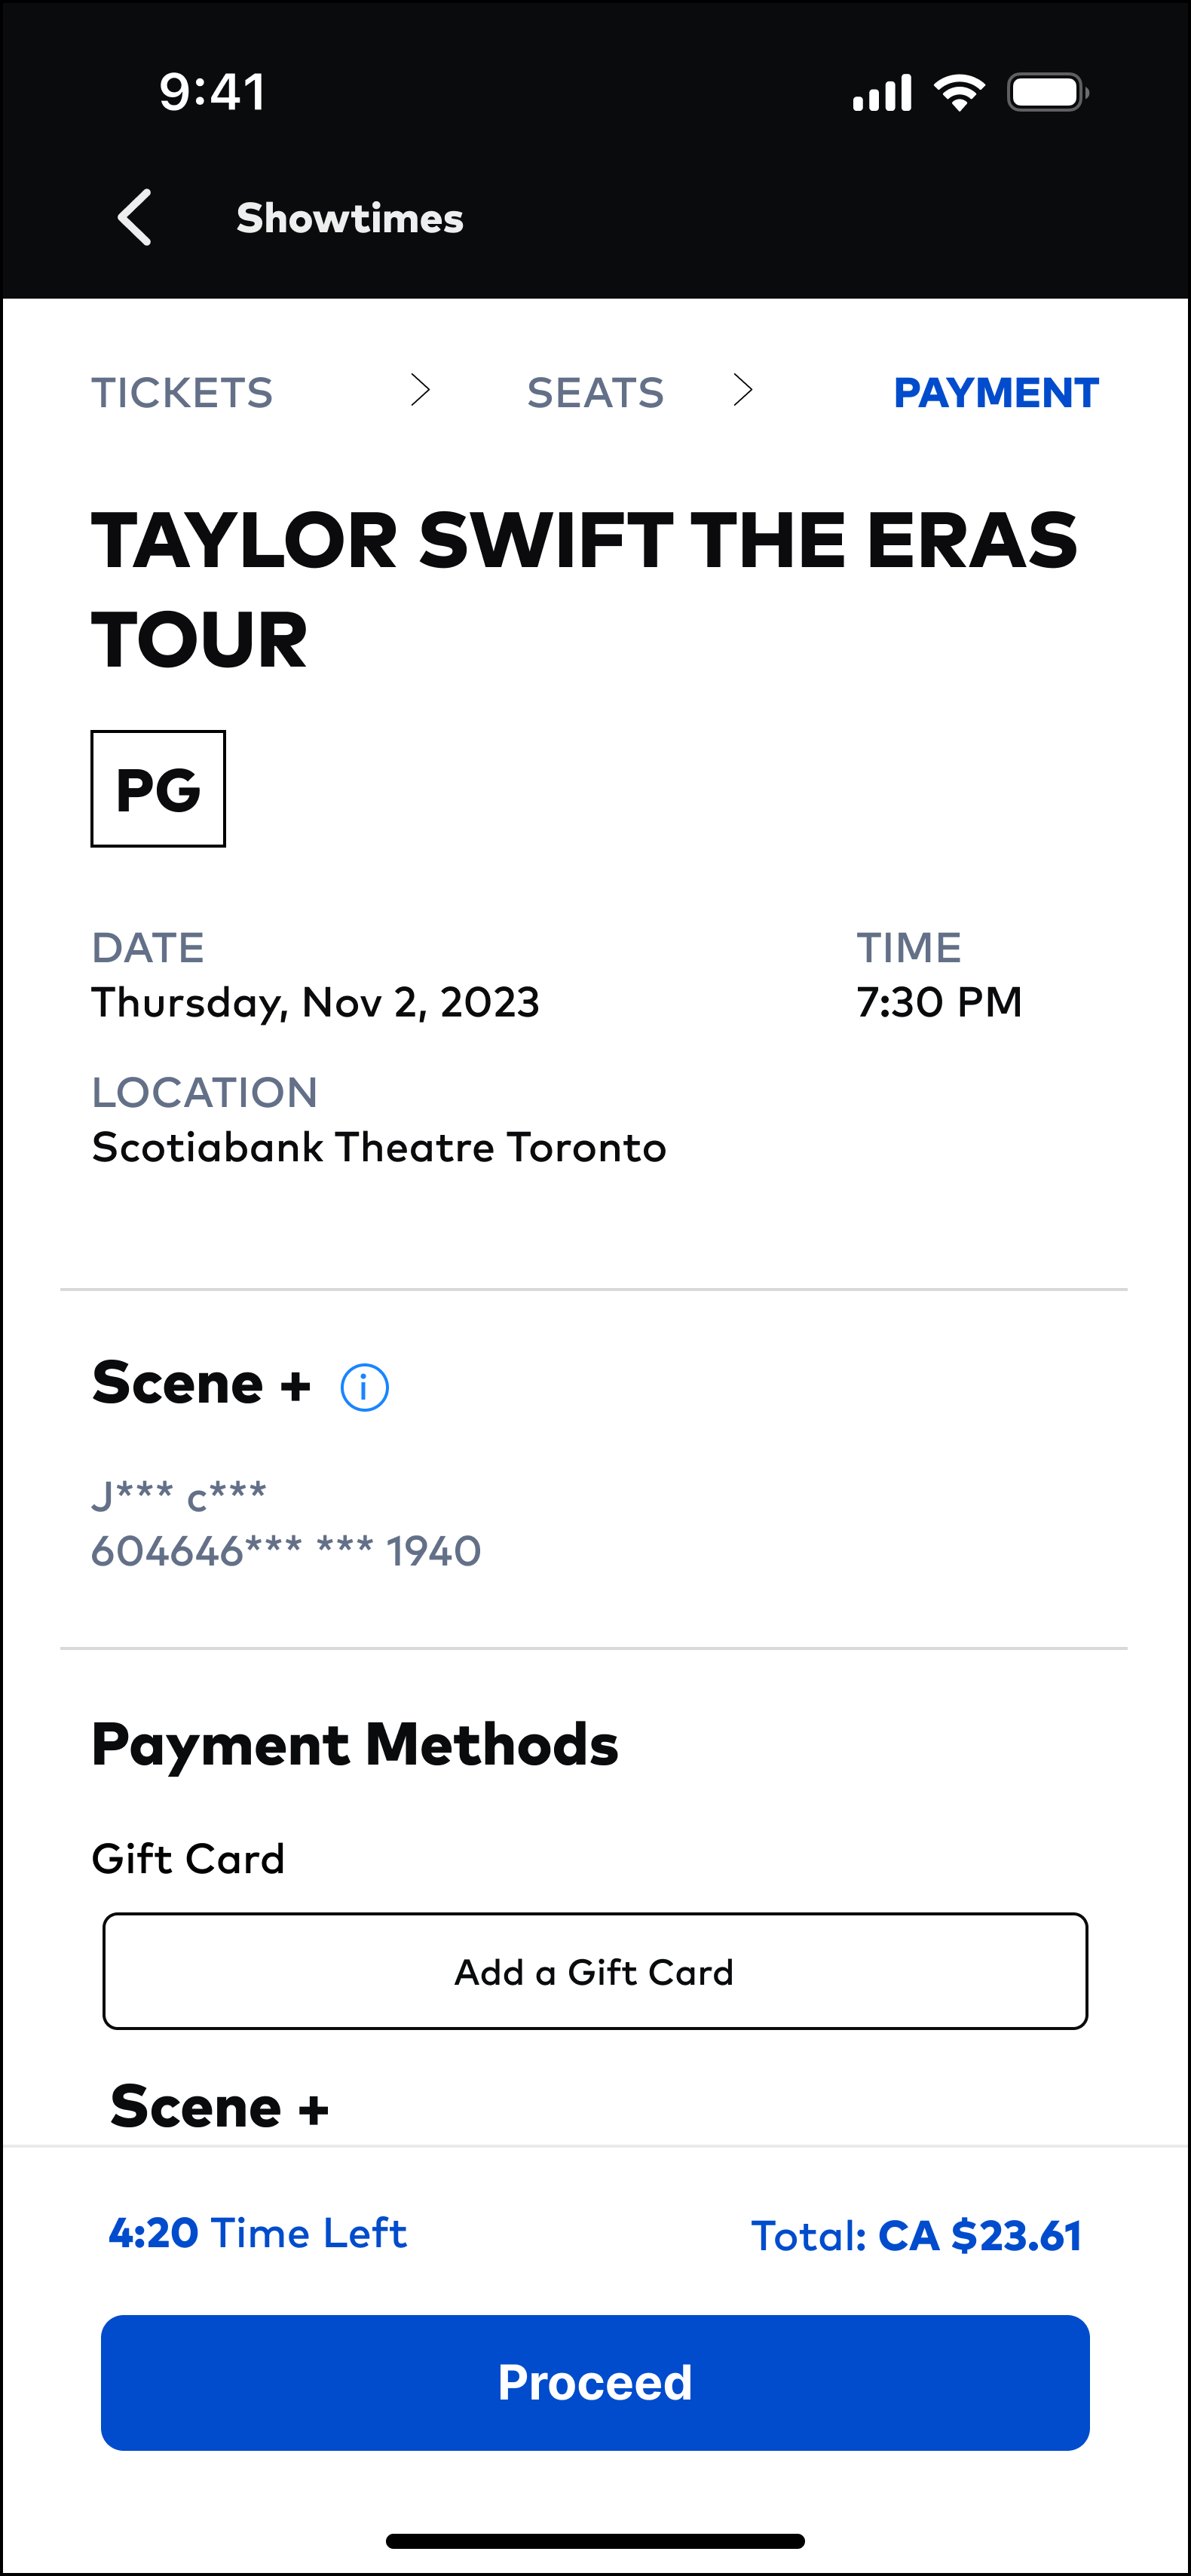Tap the home indicator bar
1191x2576 pixels.
tap(595, 2541)
